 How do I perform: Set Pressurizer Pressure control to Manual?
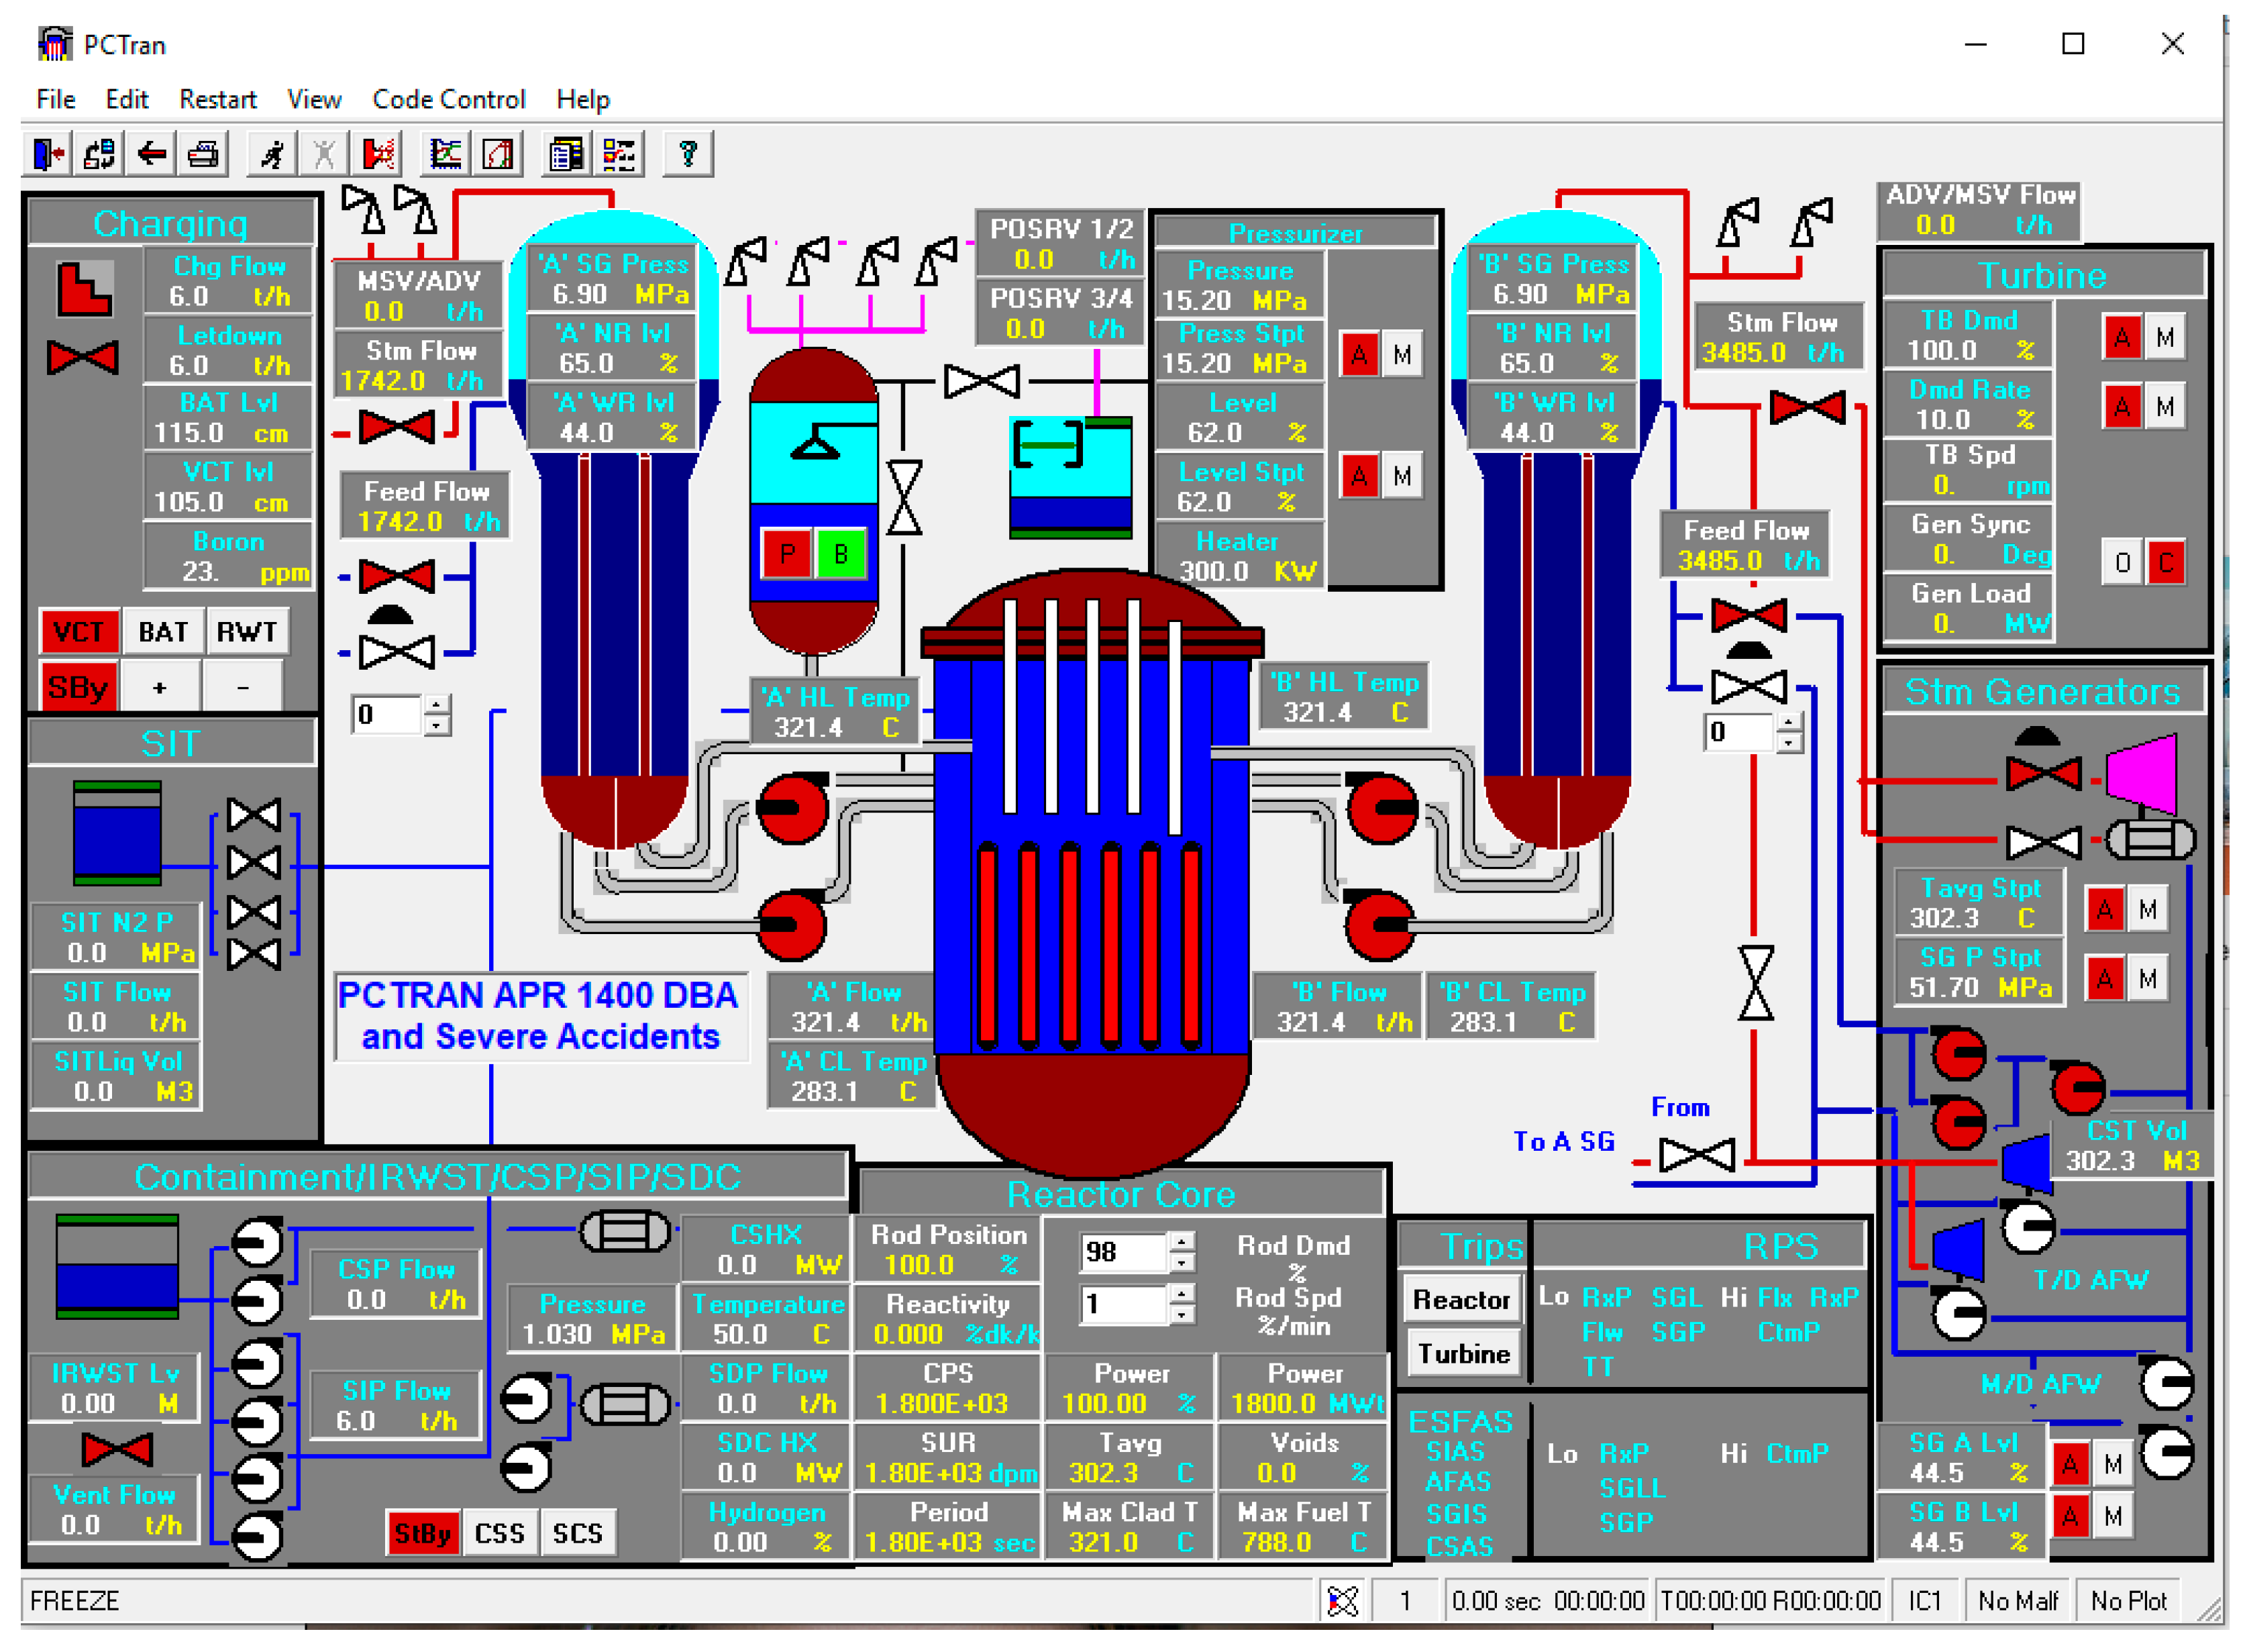pyautogui.click(x=1402, y=355)
